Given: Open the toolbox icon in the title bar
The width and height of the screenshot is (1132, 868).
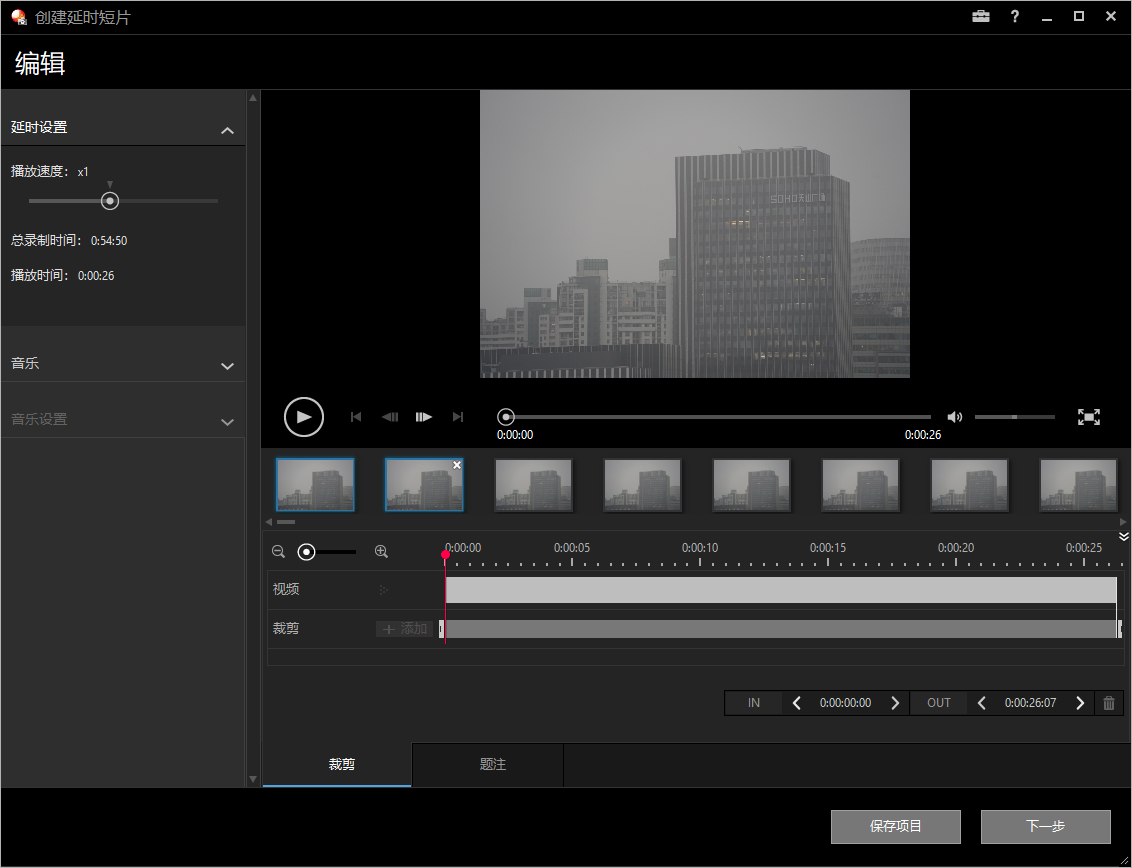Looking at the screenshot, I should 980,17.
